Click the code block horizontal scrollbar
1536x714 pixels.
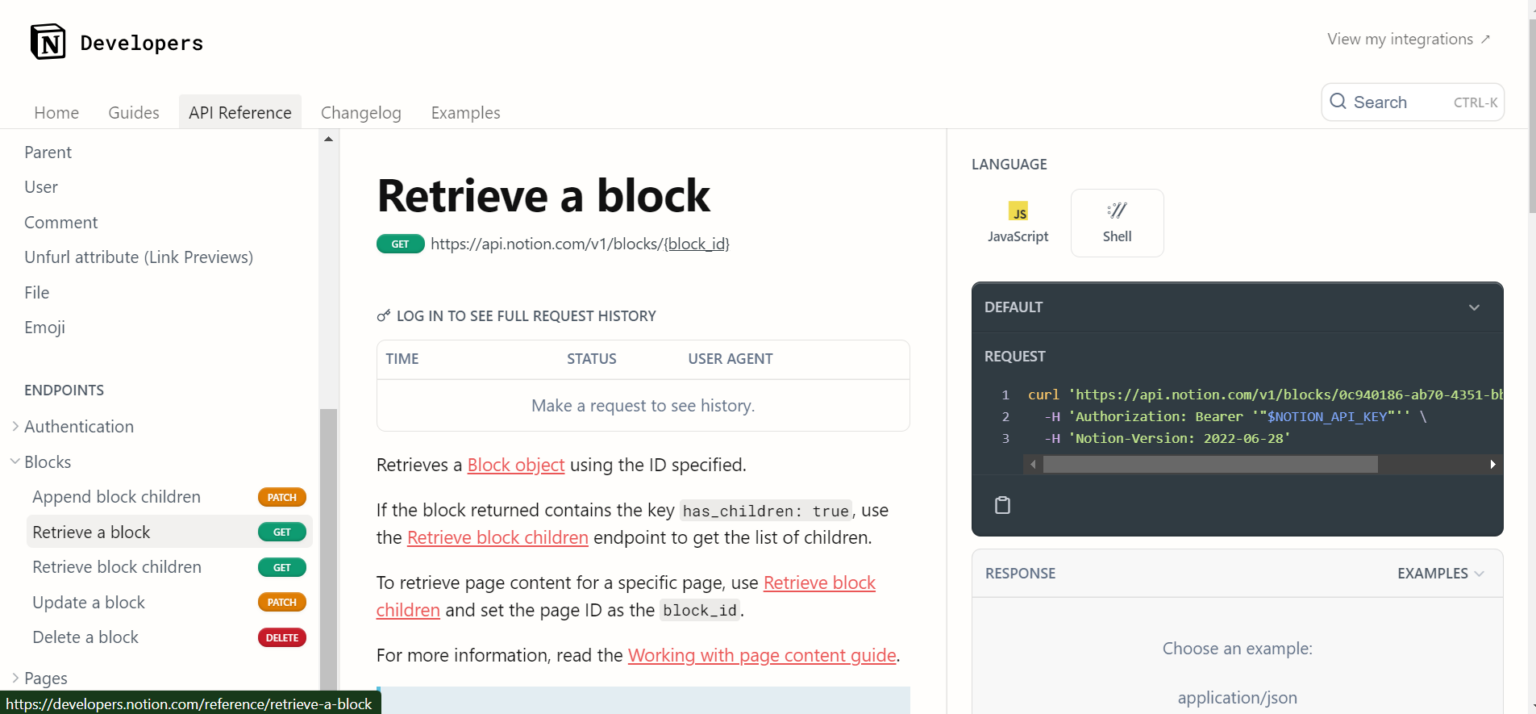[x=1210, y=464]
